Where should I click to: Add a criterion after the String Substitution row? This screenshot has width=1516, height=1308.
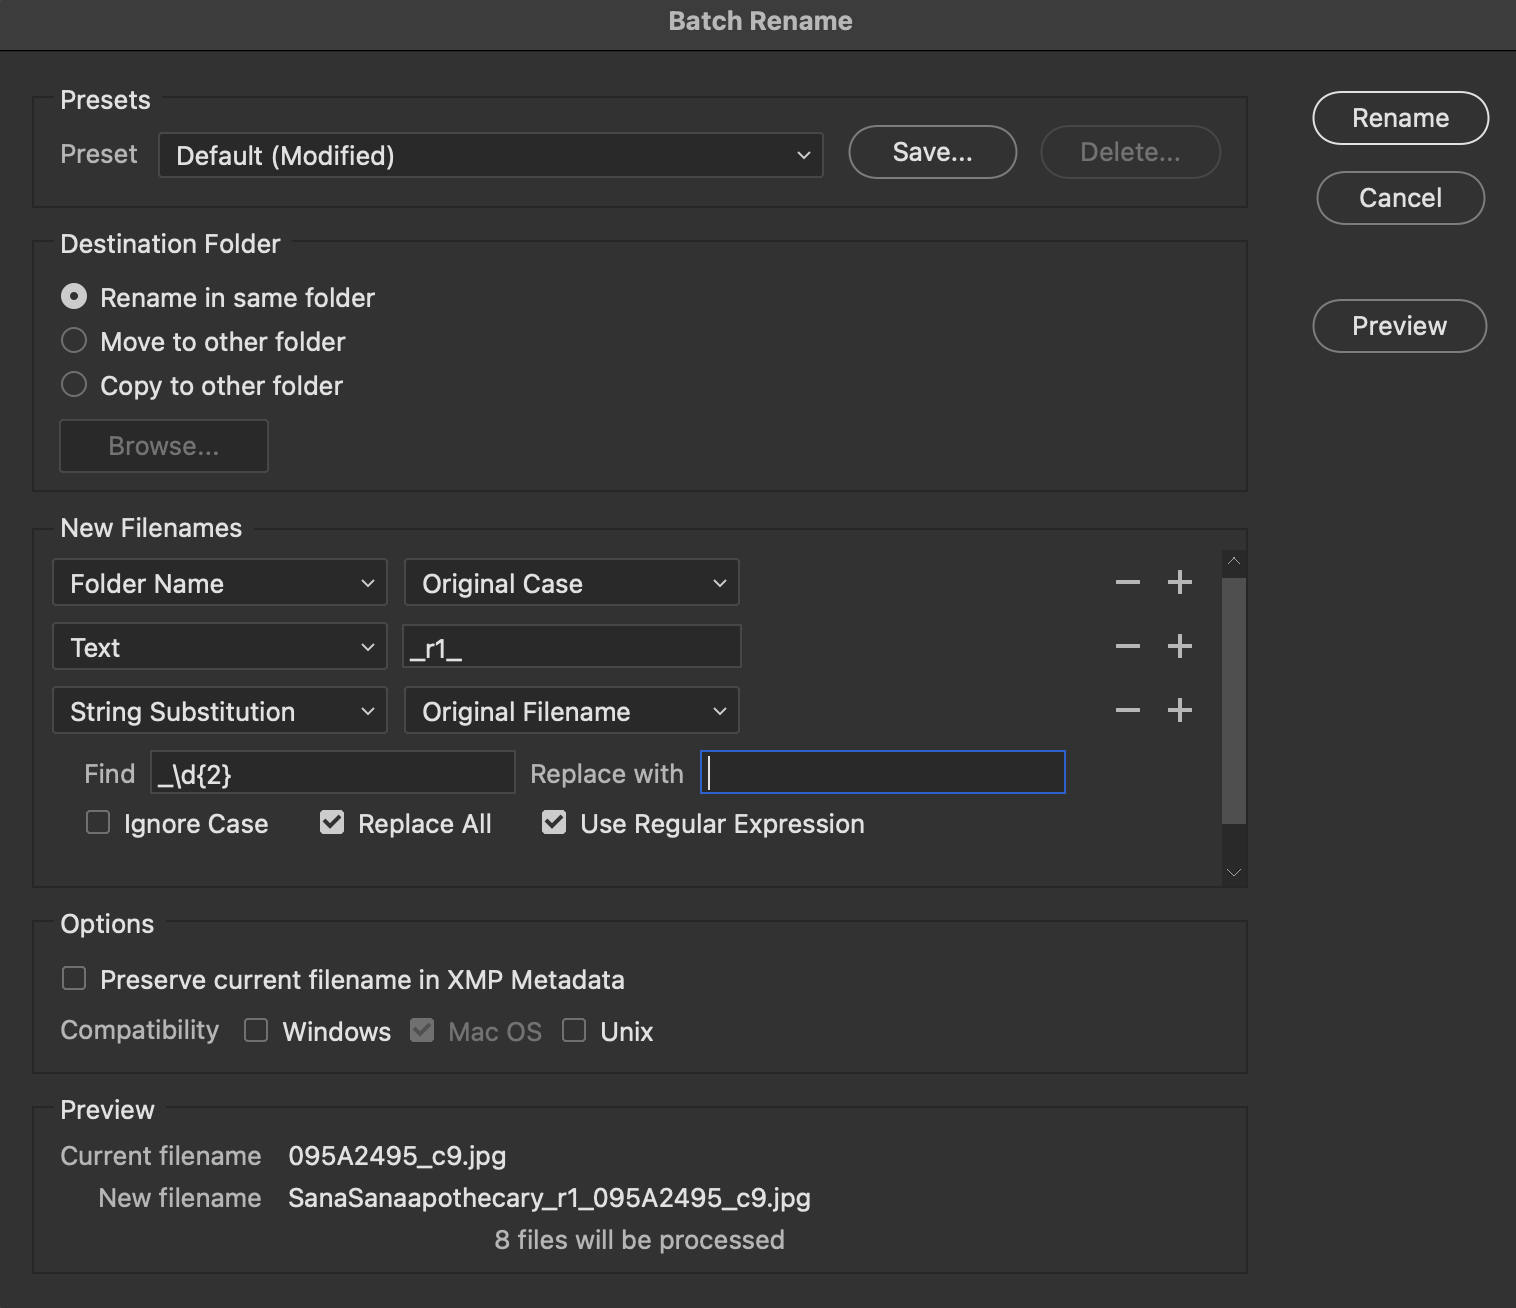point(1180,710)
